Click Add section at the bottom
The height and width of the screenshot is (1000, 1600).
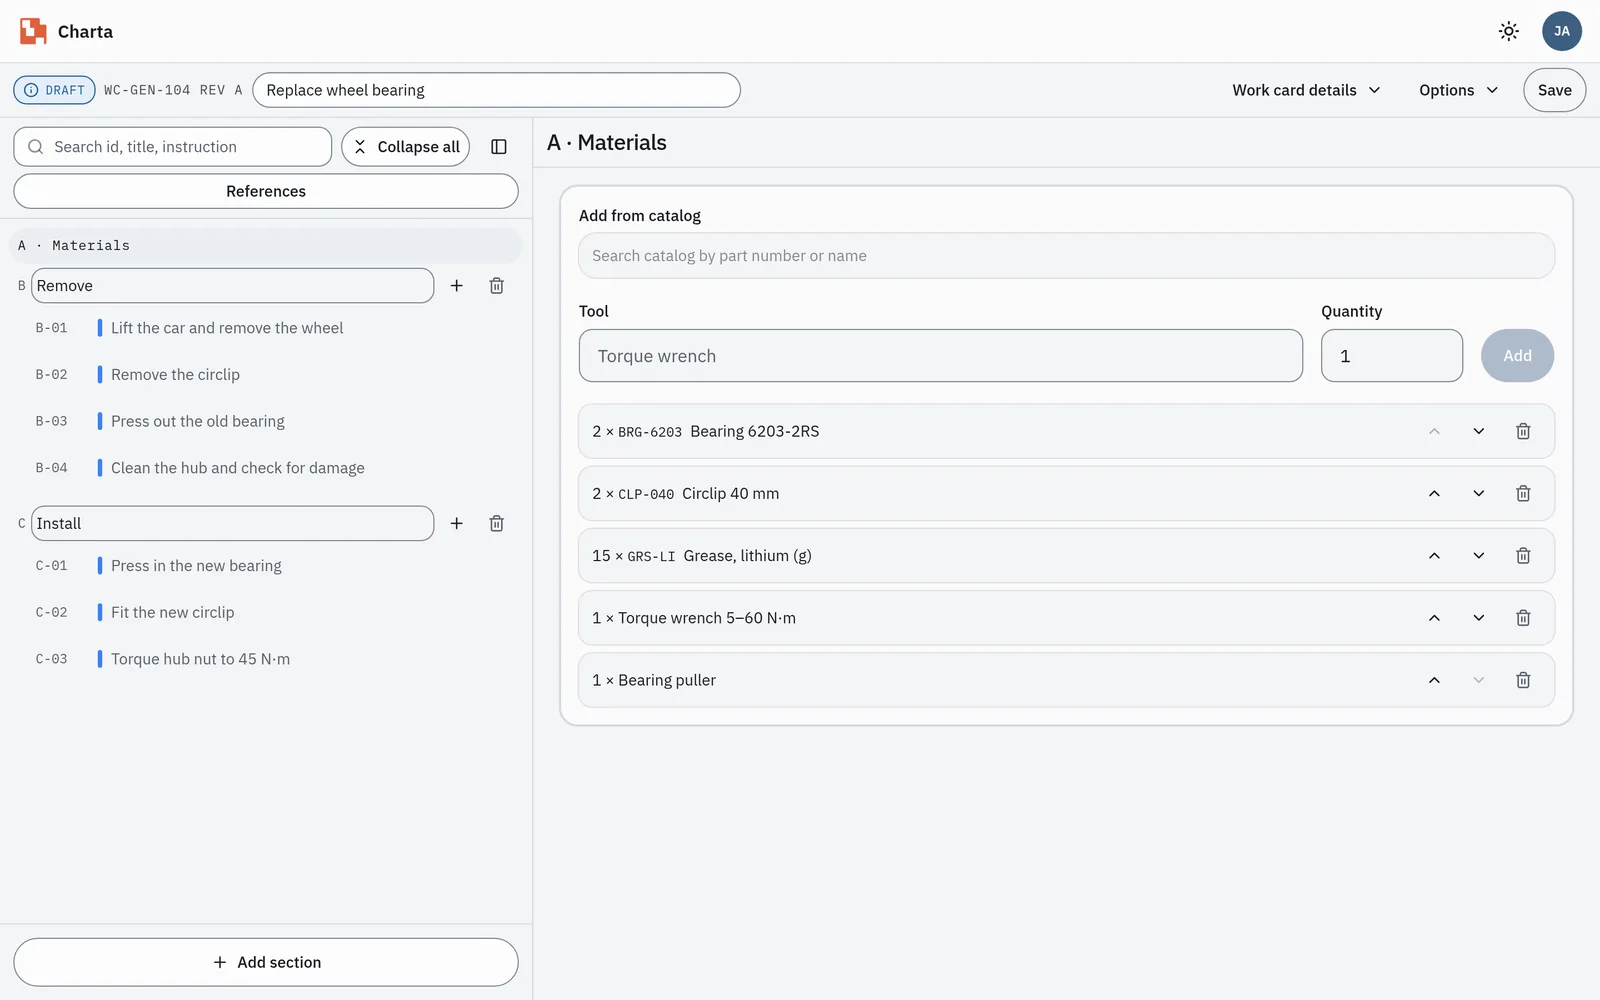tap(266, 962)
